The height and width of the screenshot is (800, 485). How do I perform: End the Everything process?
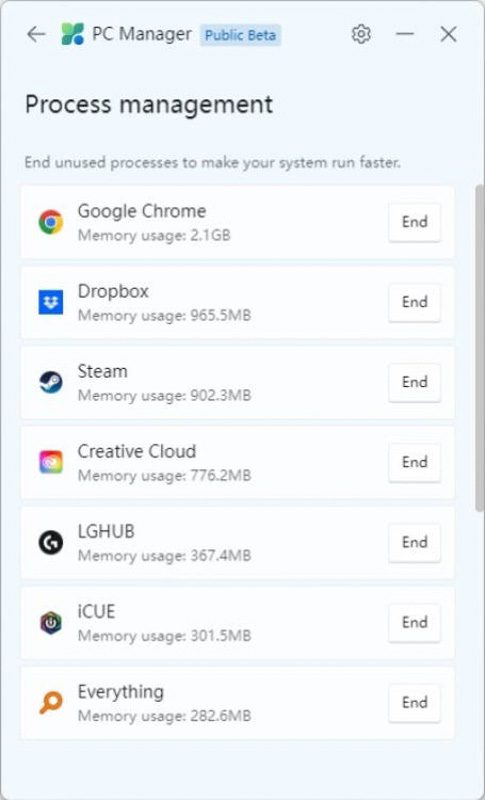[415, 703]
